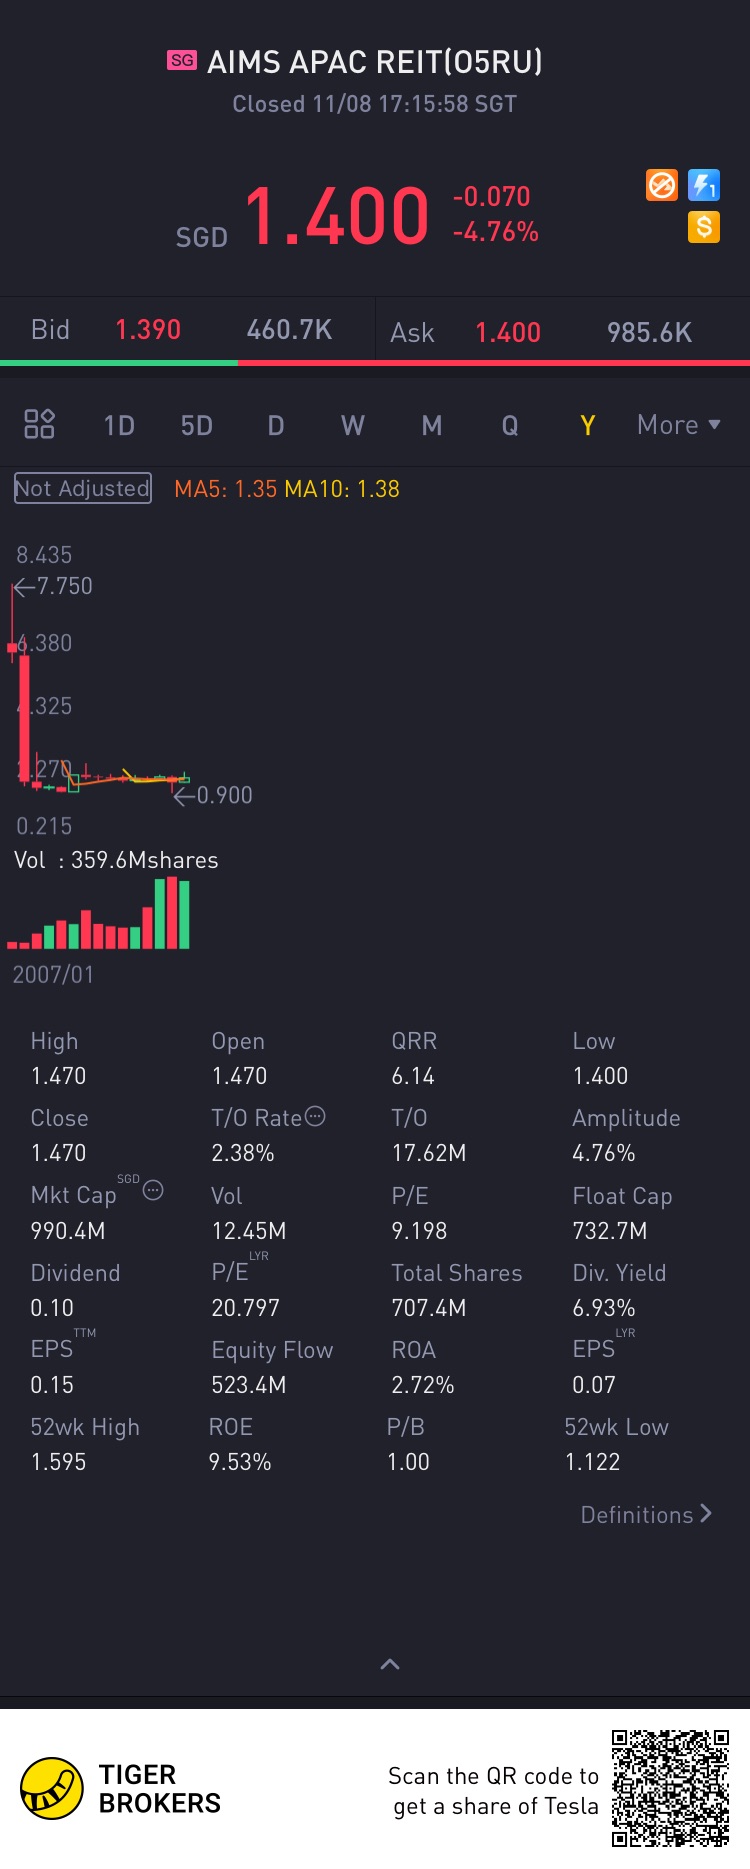Tap the yellow dollar sign badge
The image size is (750, 1869).
click(704, 228)
